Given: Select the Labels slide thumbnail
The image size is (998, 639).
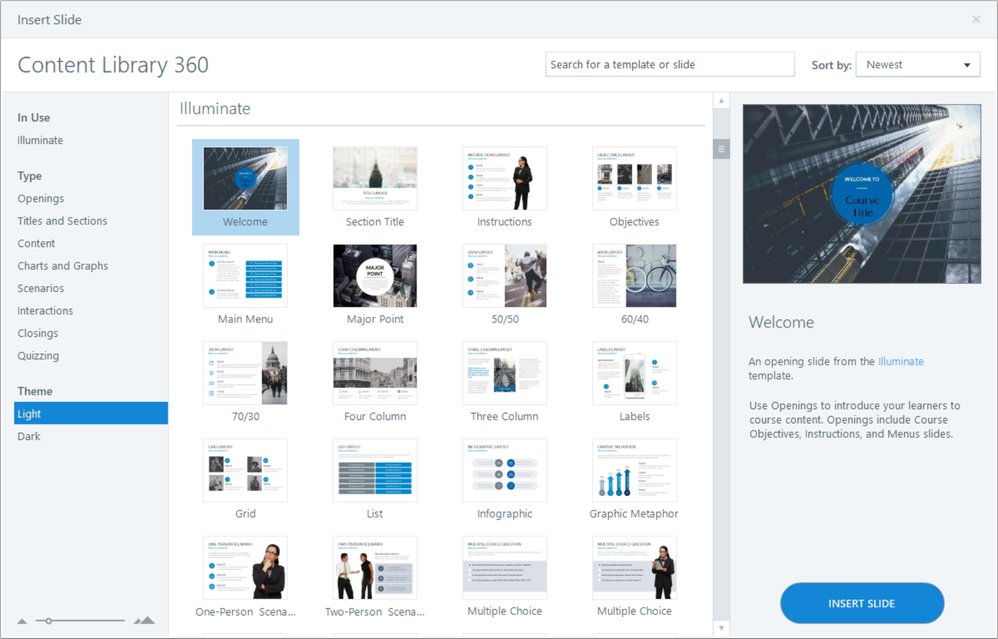Looking at the screenshot, I should click(635, 373).
